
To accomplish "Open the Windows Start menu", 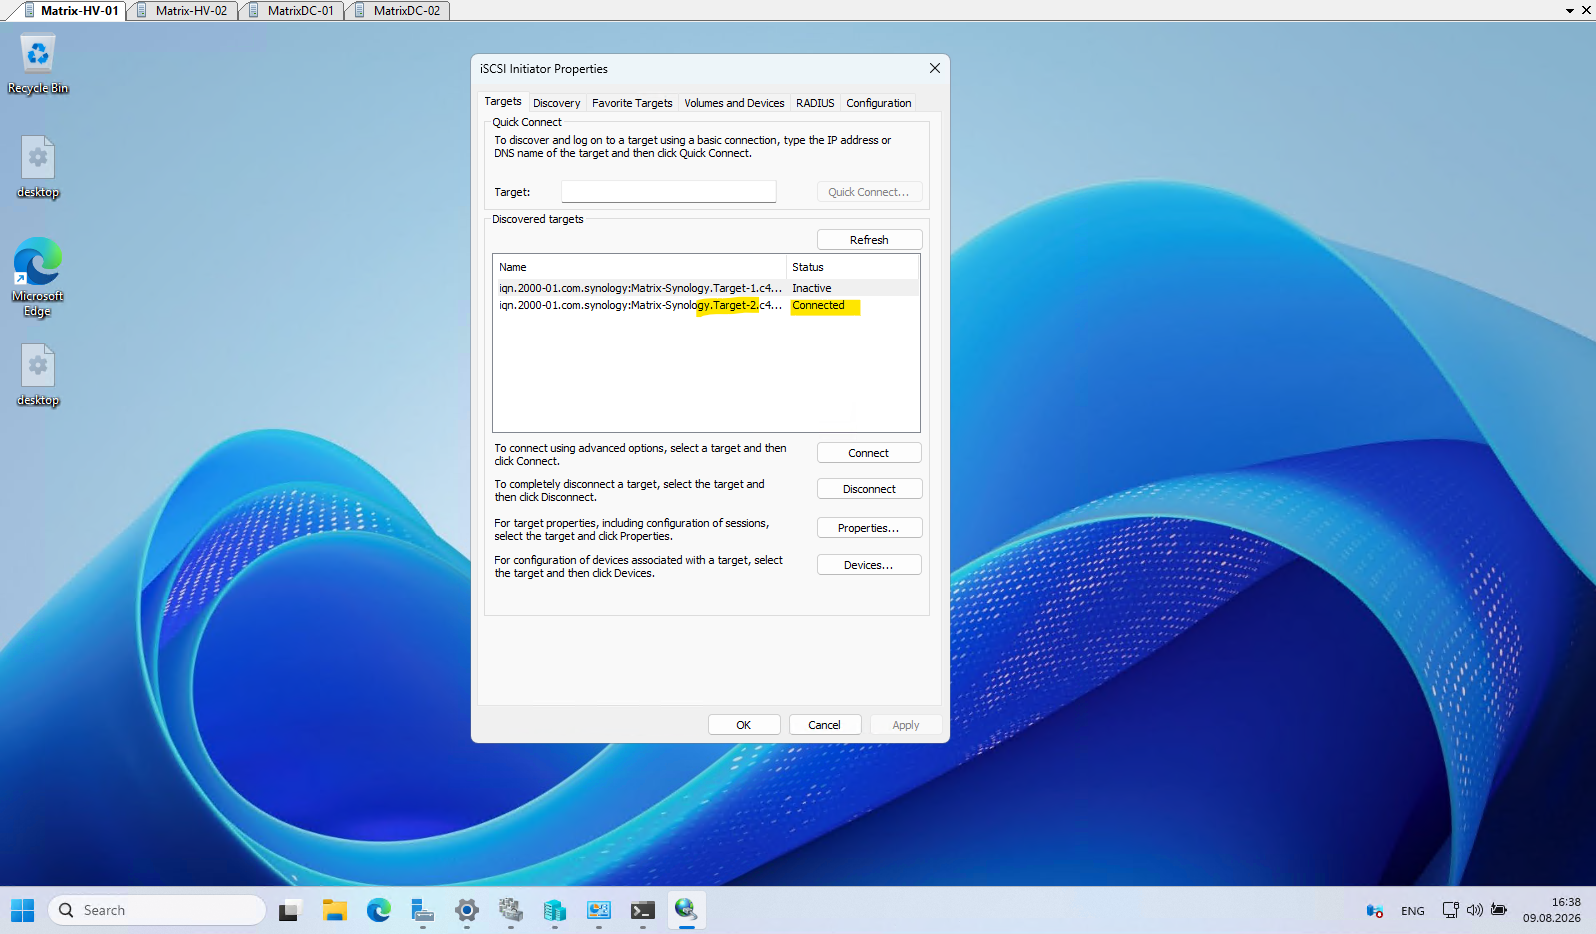I will [x=23, y=910].
